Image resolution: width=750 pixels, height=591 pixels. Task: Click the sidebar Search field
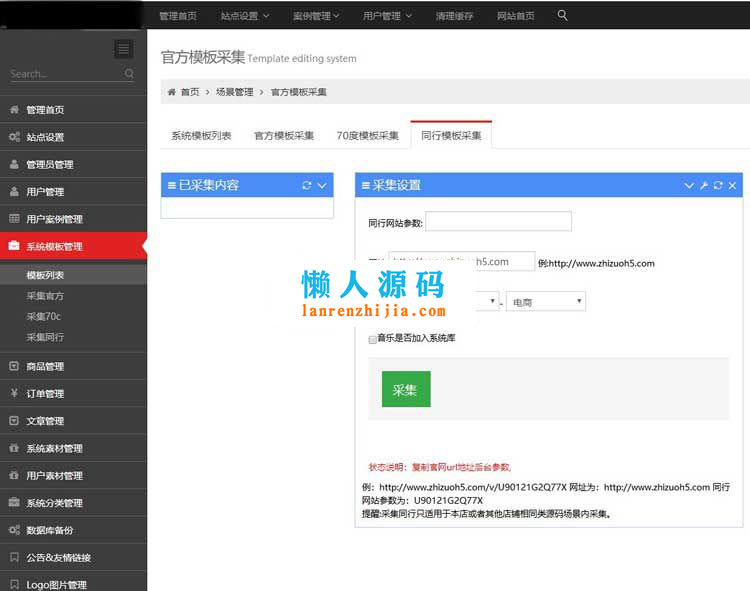64,74
